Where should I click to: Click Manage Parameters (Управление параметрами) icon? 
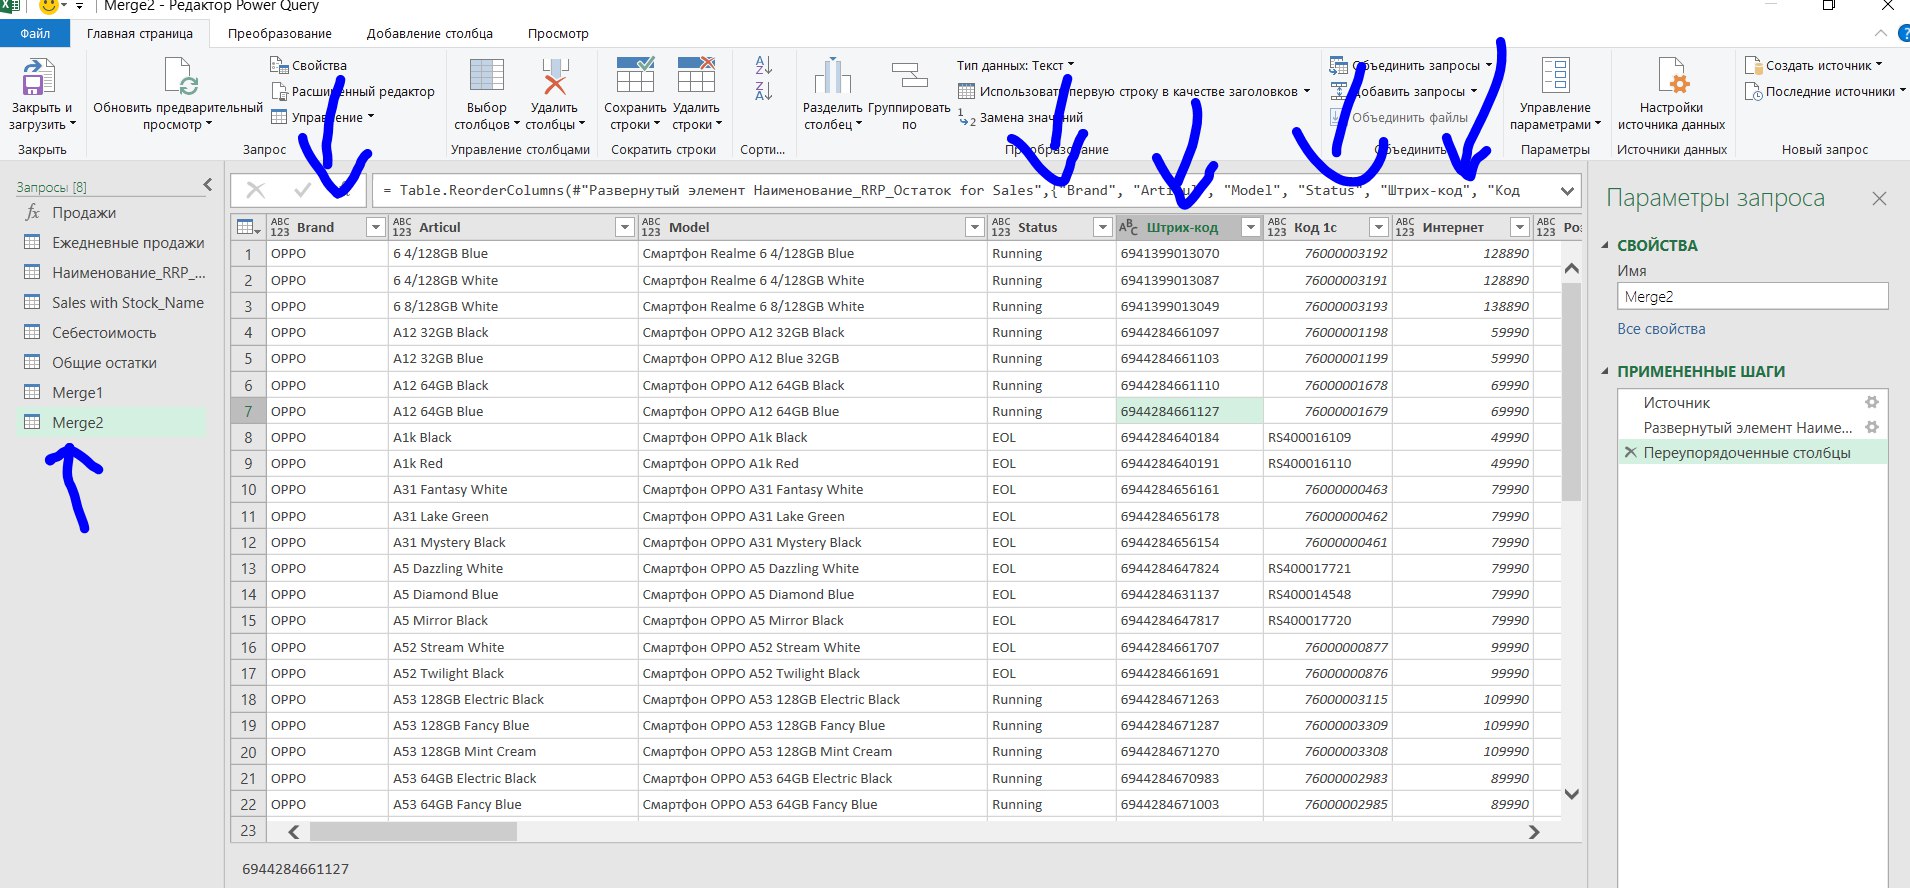point(1555,77)
